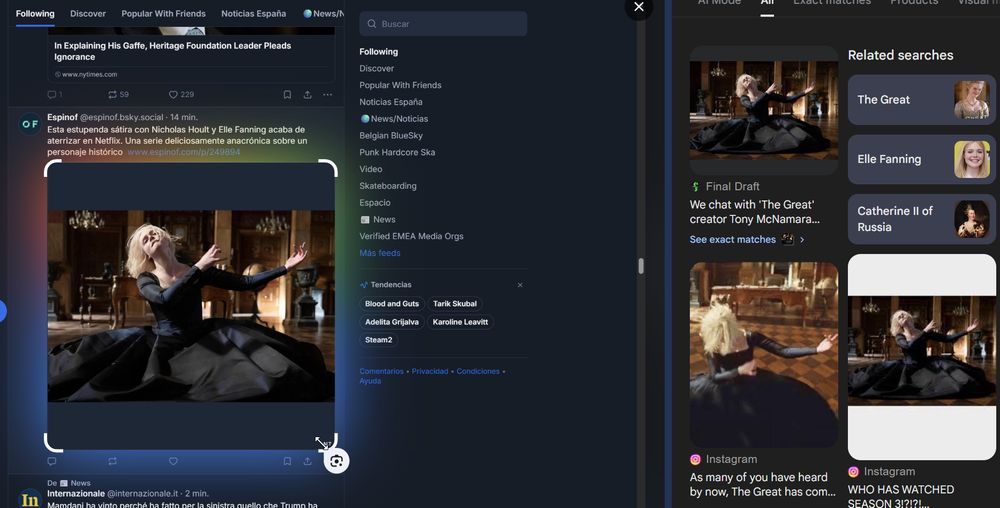Open the Heritage Foundation article headline
Viewport: 1000px width, 508px height.
tap(172, 51)
